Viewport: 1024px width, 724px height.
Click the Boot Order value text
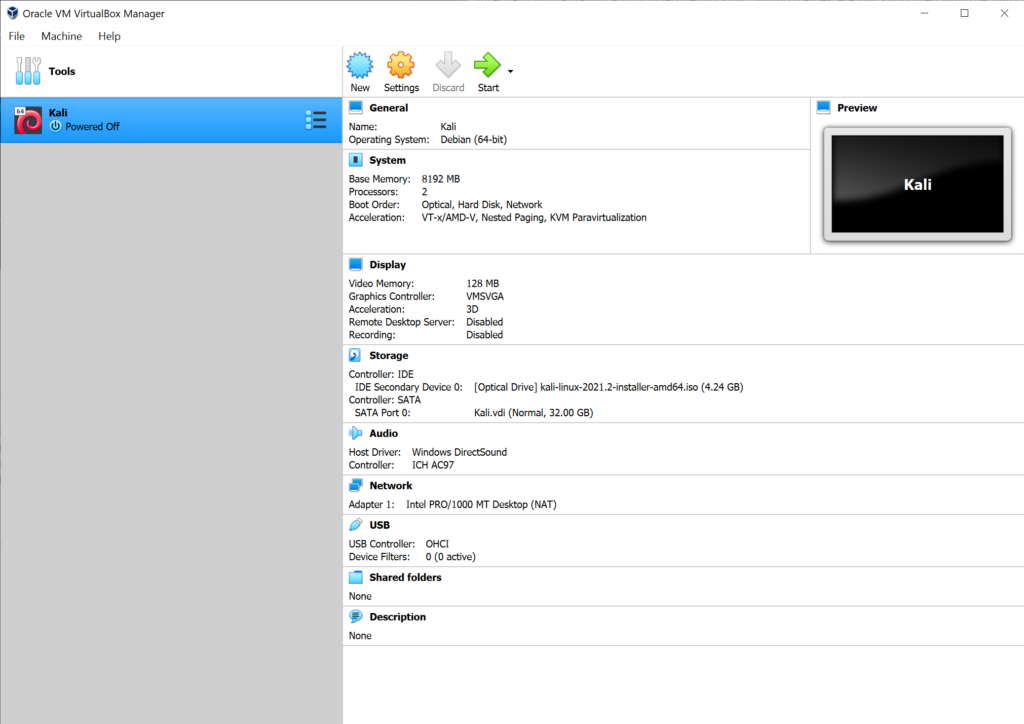pos(482,204)
